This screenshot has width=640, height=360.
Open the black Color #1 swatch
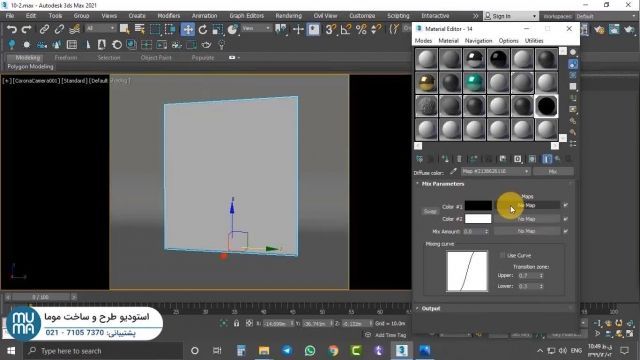[478, 205]
